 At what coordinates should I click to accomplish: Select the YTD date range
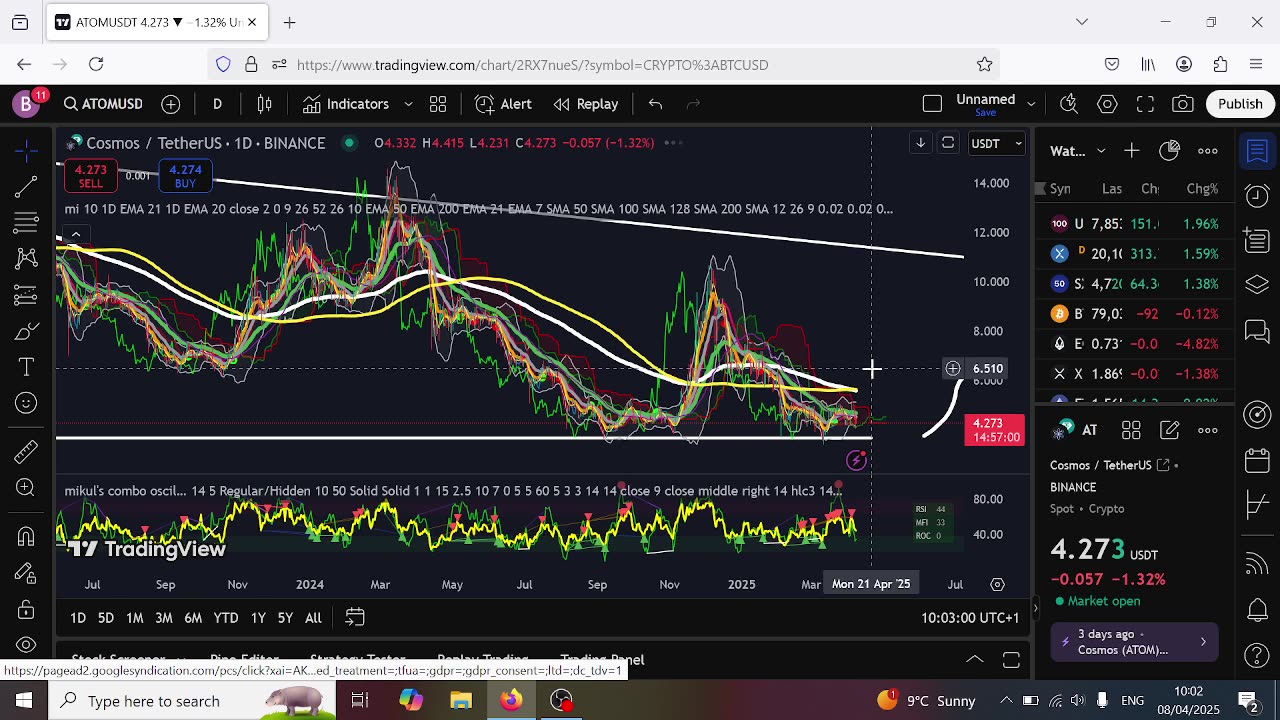pyautogui.click(x=226, y=618)
